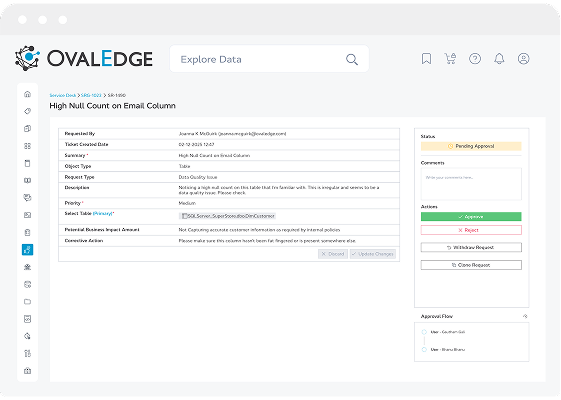The height and width of the screenshot is (400, 561).
Task: Click the stacked-pages catalog sidebar icon
Action: (x=28, y=128)
